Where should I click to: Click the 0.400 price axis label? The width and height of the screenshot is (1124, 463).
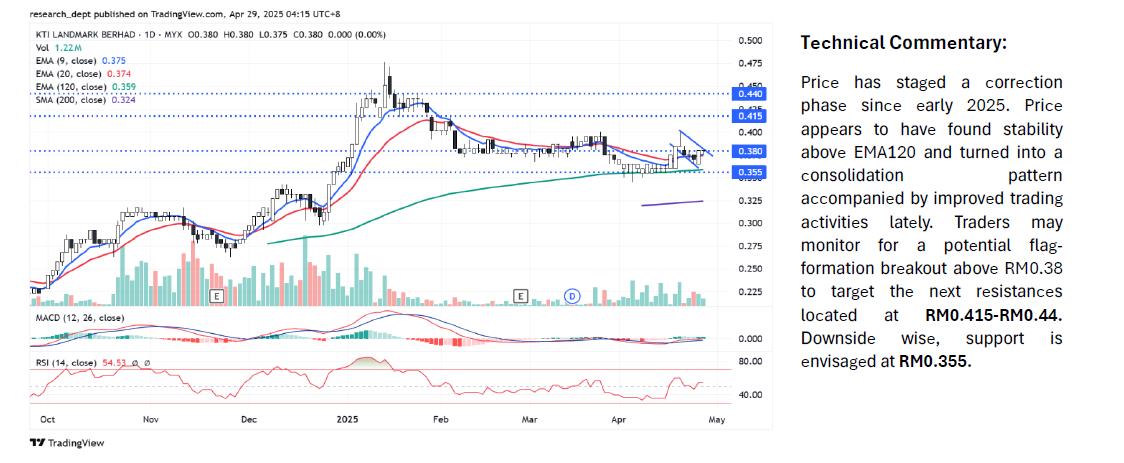pyautogui.click(x=749, y=132)
